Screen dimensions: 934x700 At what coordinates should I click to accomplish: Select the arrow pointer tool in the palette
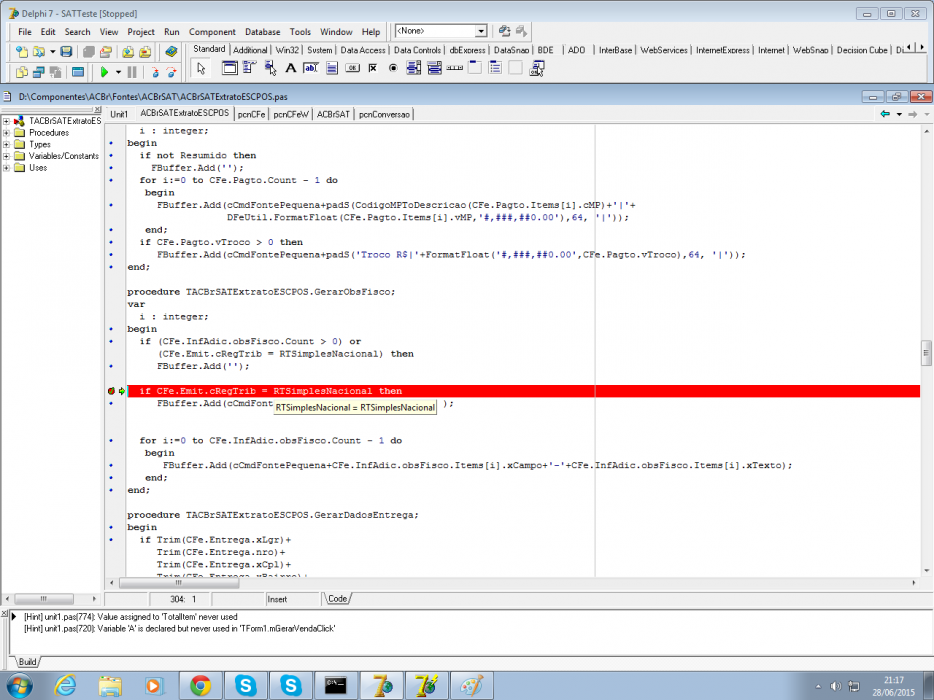click(x=201, y=69)
